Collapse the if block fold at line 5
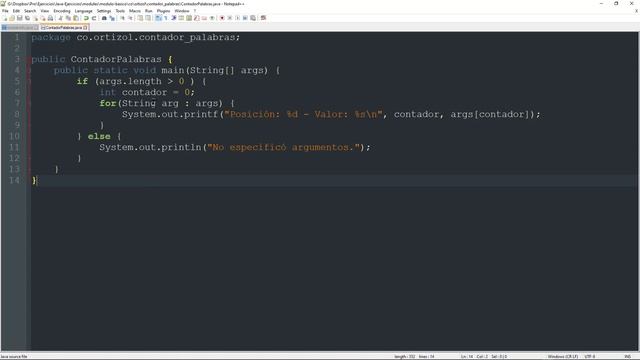Image resolution: width=640 pixels, height=360 pixels. [29, 82]
